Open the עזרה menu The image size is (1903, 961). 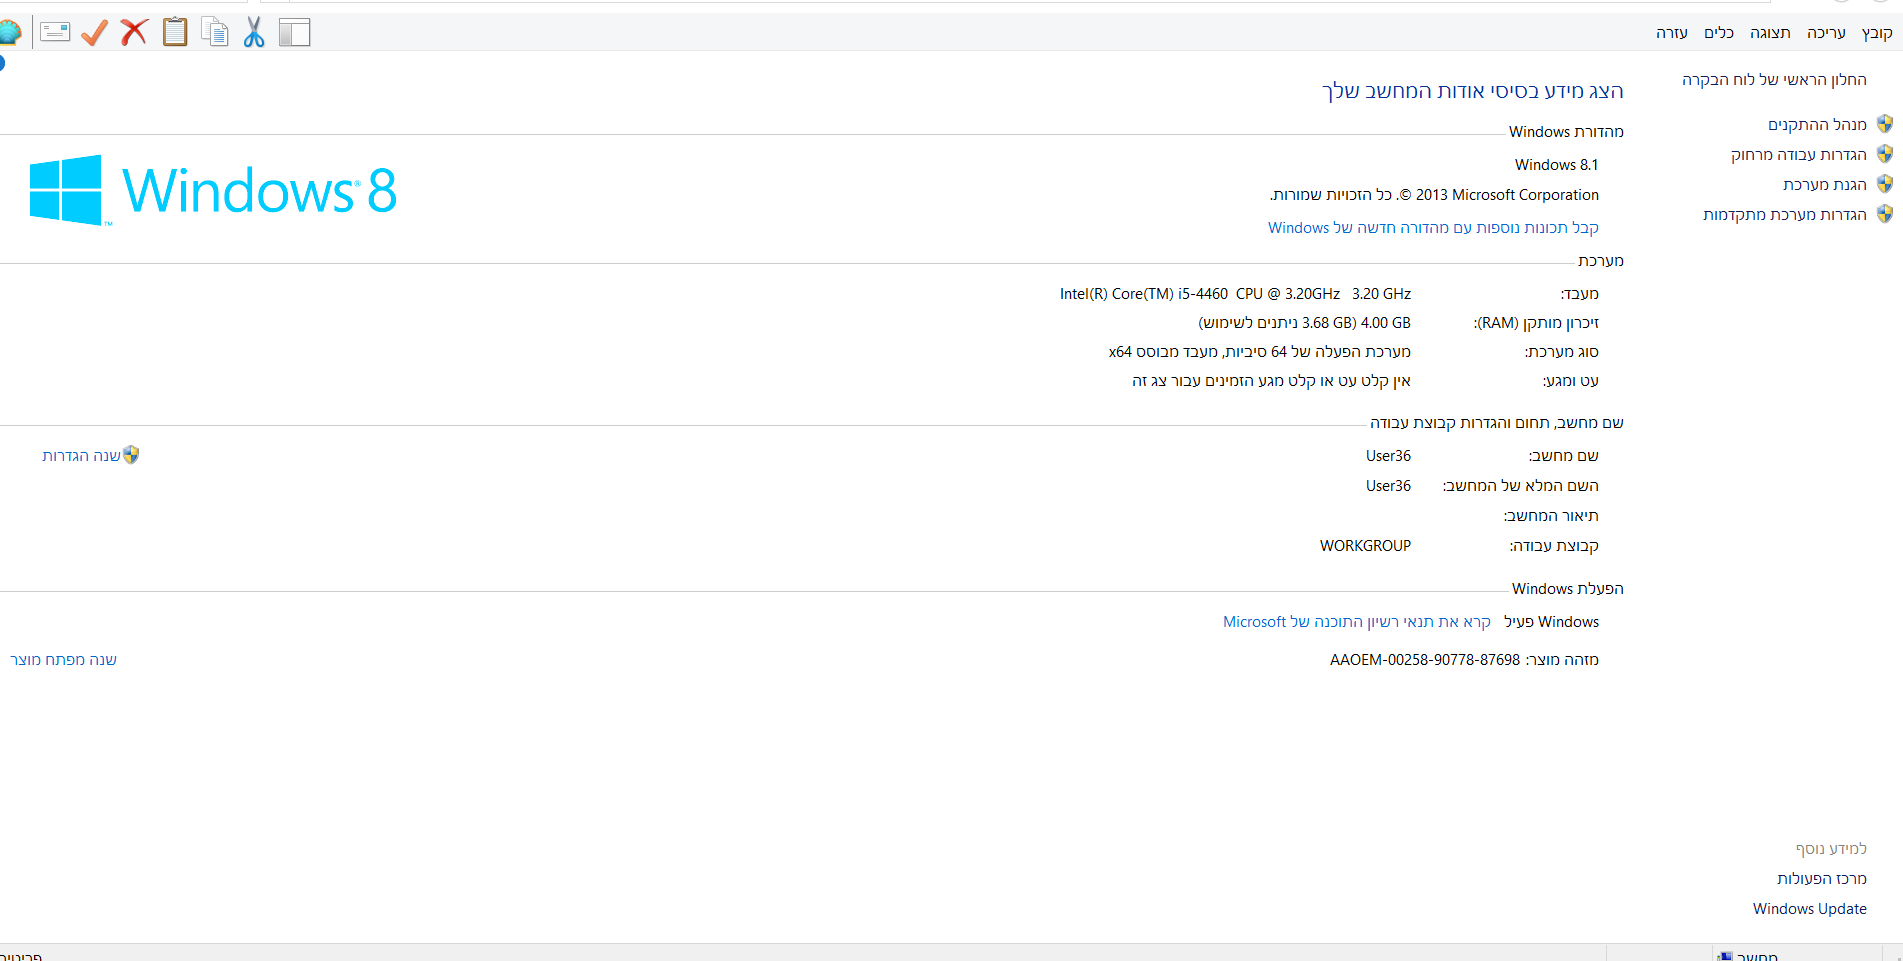(x=1672, y=33)
